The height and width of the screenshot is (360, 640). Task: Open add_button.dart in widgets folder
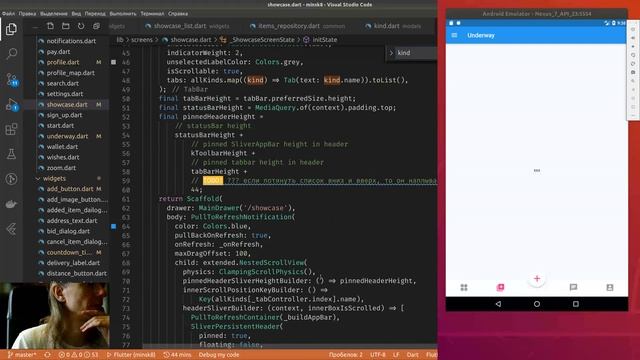70,189
